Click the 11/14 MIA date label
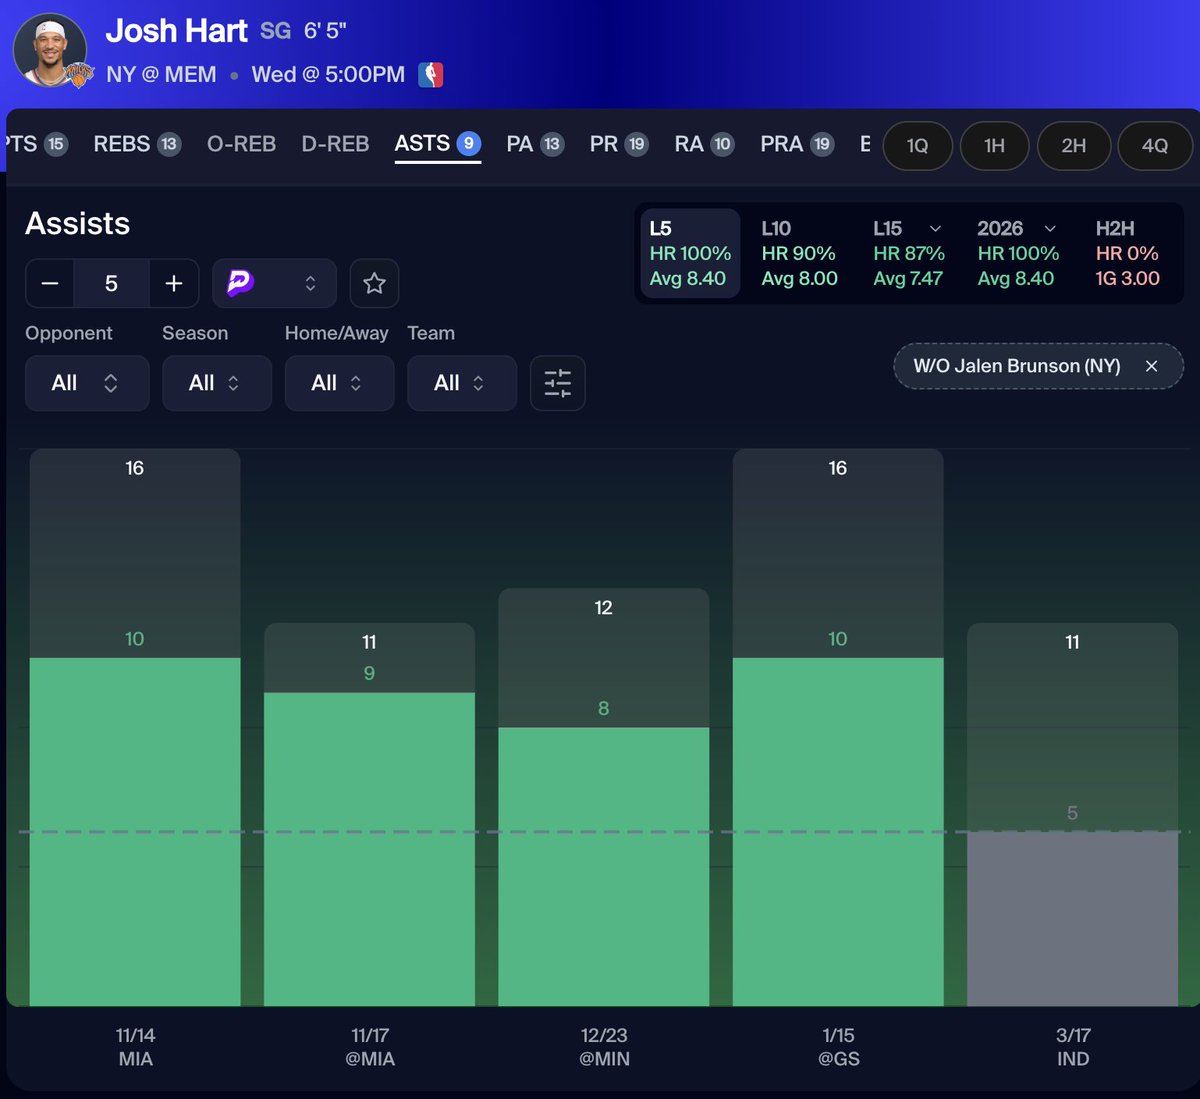 (135, 1047)
